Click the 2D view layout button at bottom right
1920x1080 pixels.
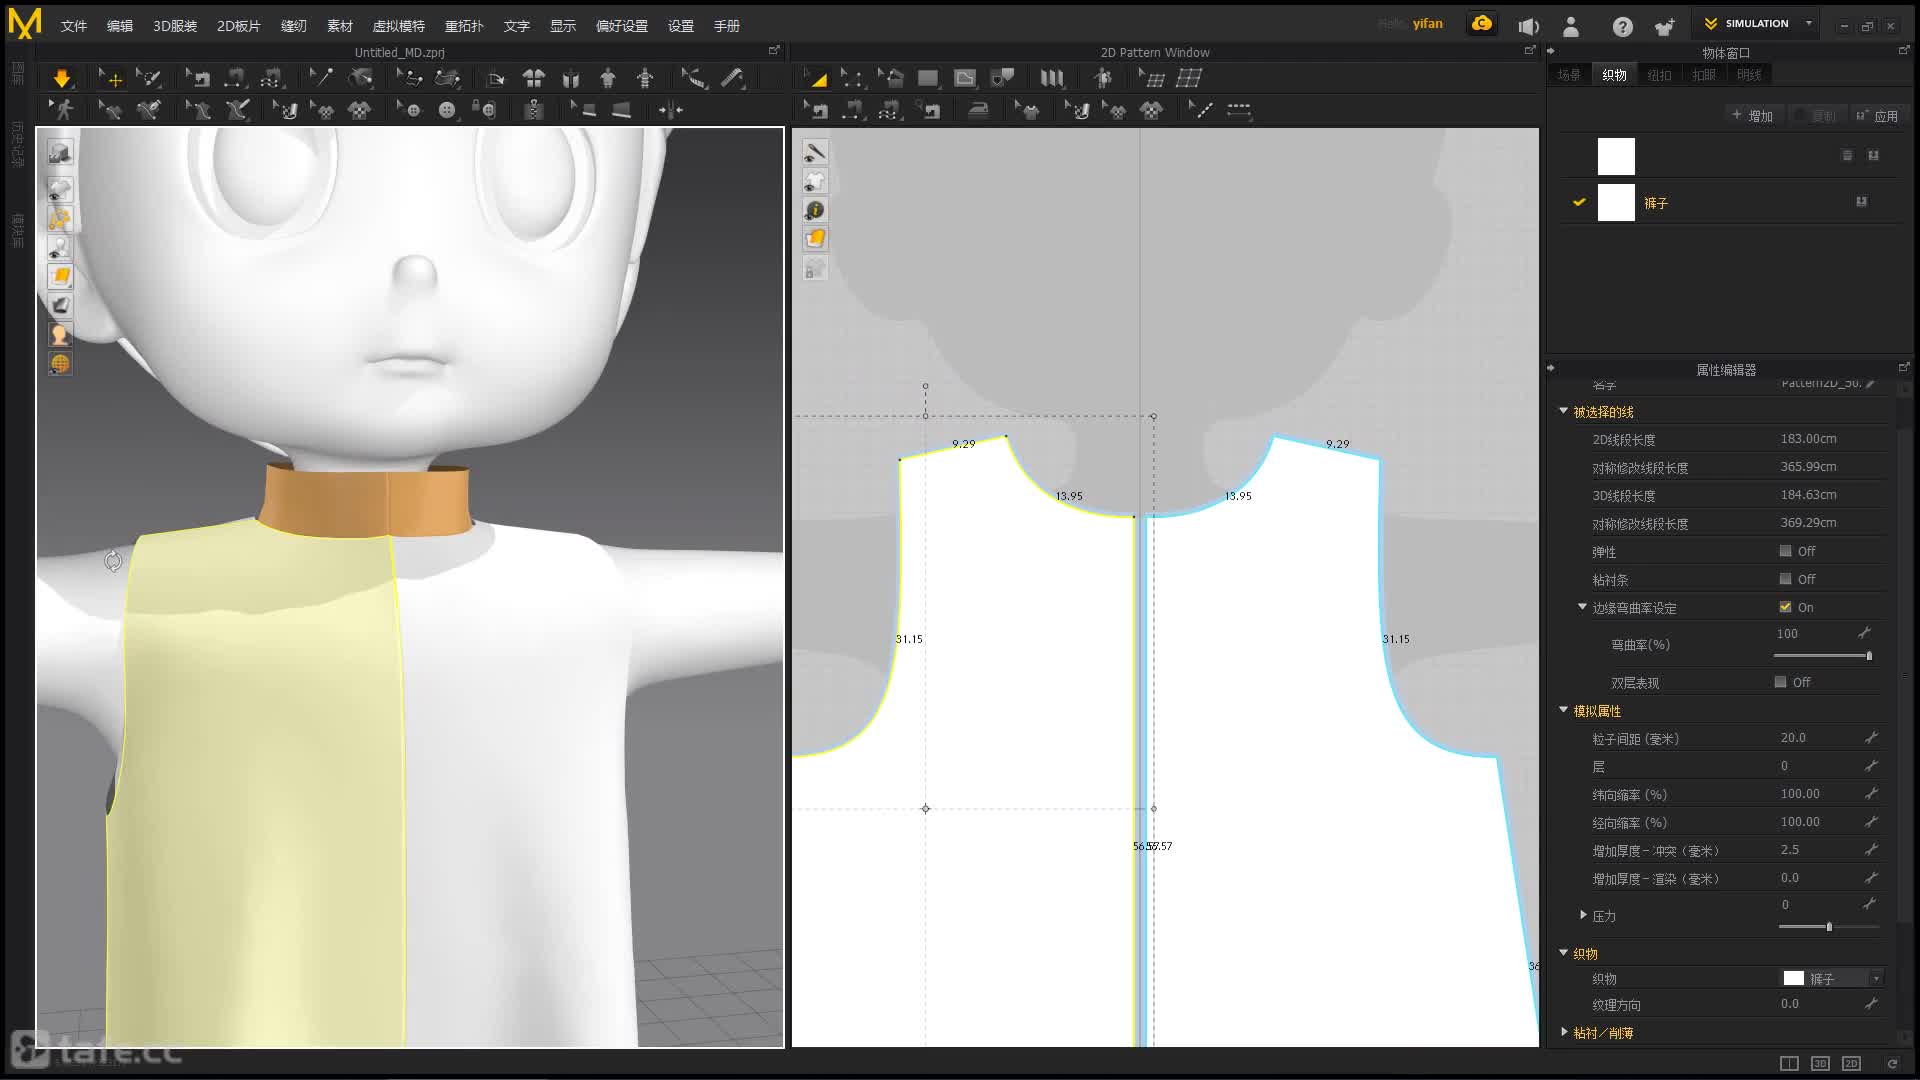(1851, 1063)
